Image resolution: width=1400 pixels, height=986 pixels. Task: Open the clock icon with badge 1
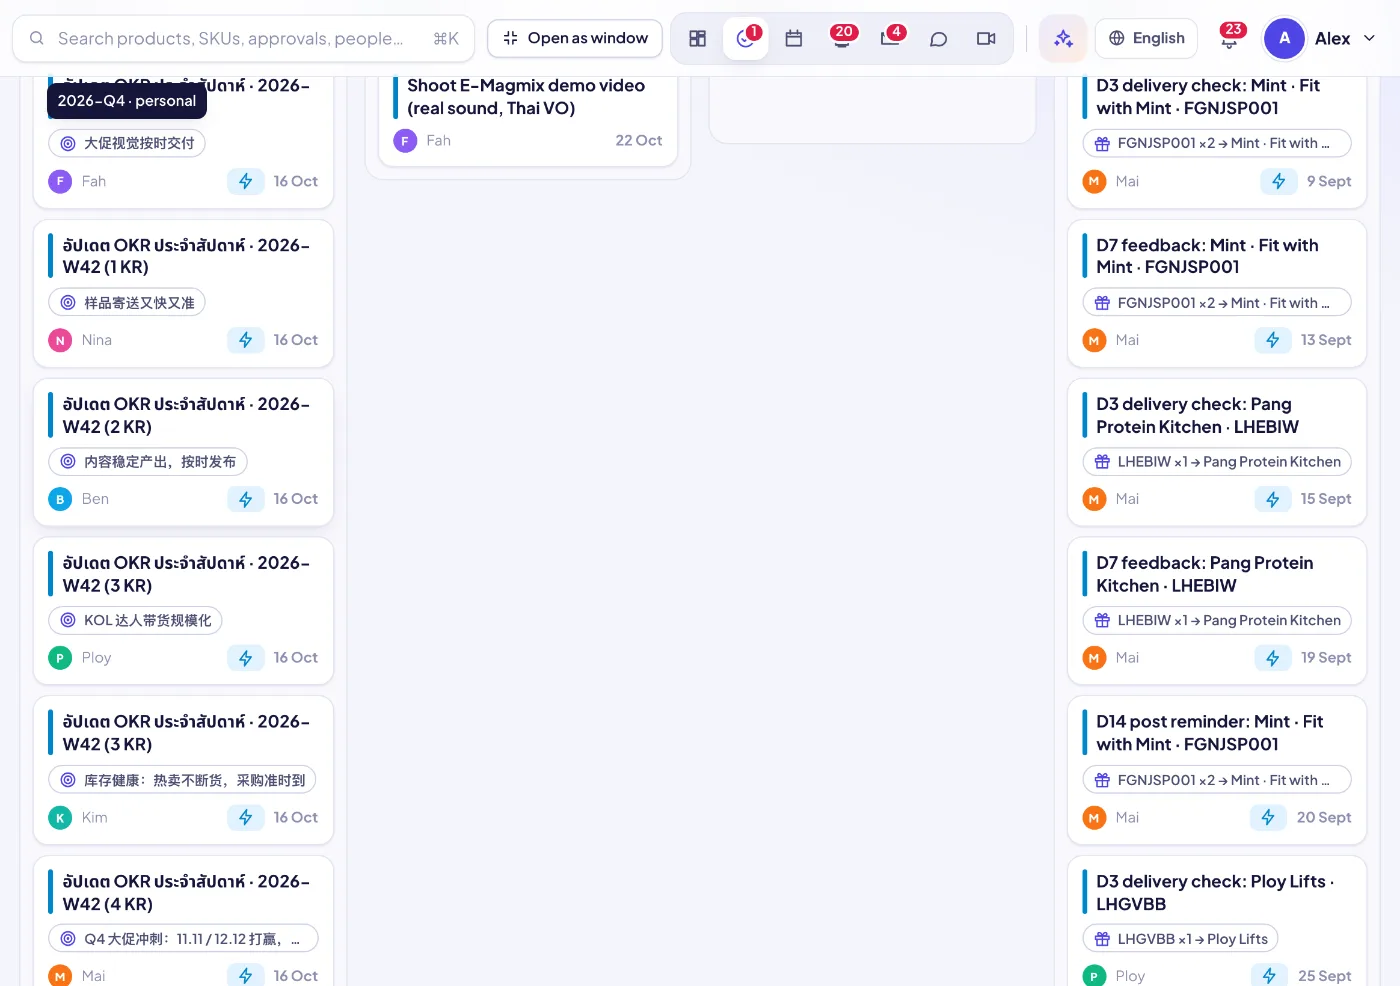(746, 38)
